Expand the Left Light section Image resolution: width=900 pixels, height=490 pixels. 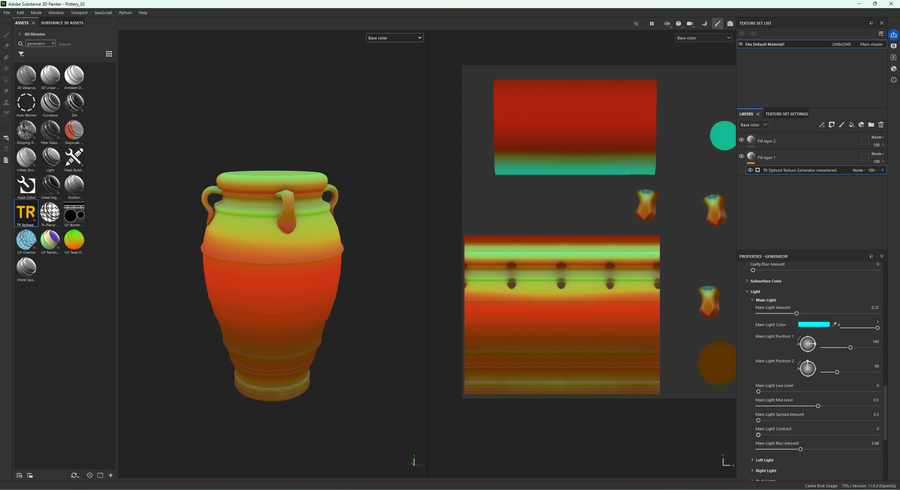click(764, 460)
